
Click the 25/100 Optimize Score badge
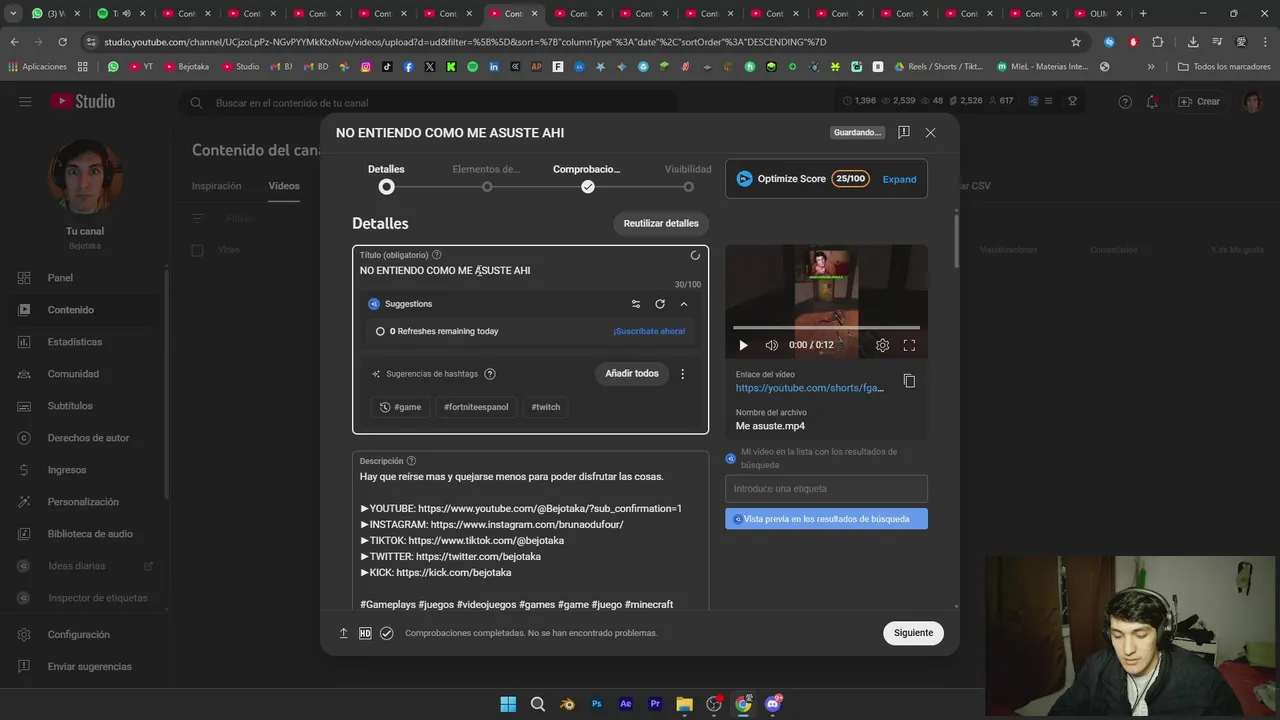[851, 179]
